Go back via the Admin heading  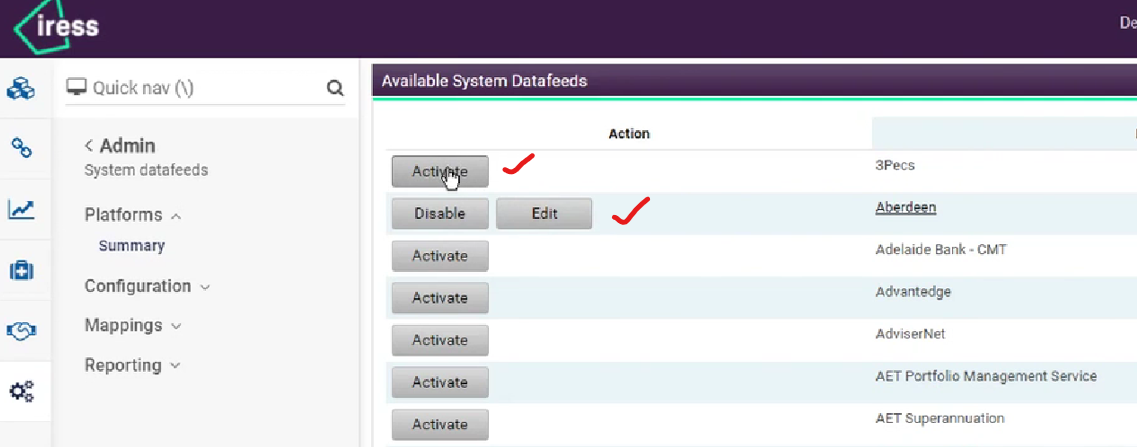[x=120, y=146]
